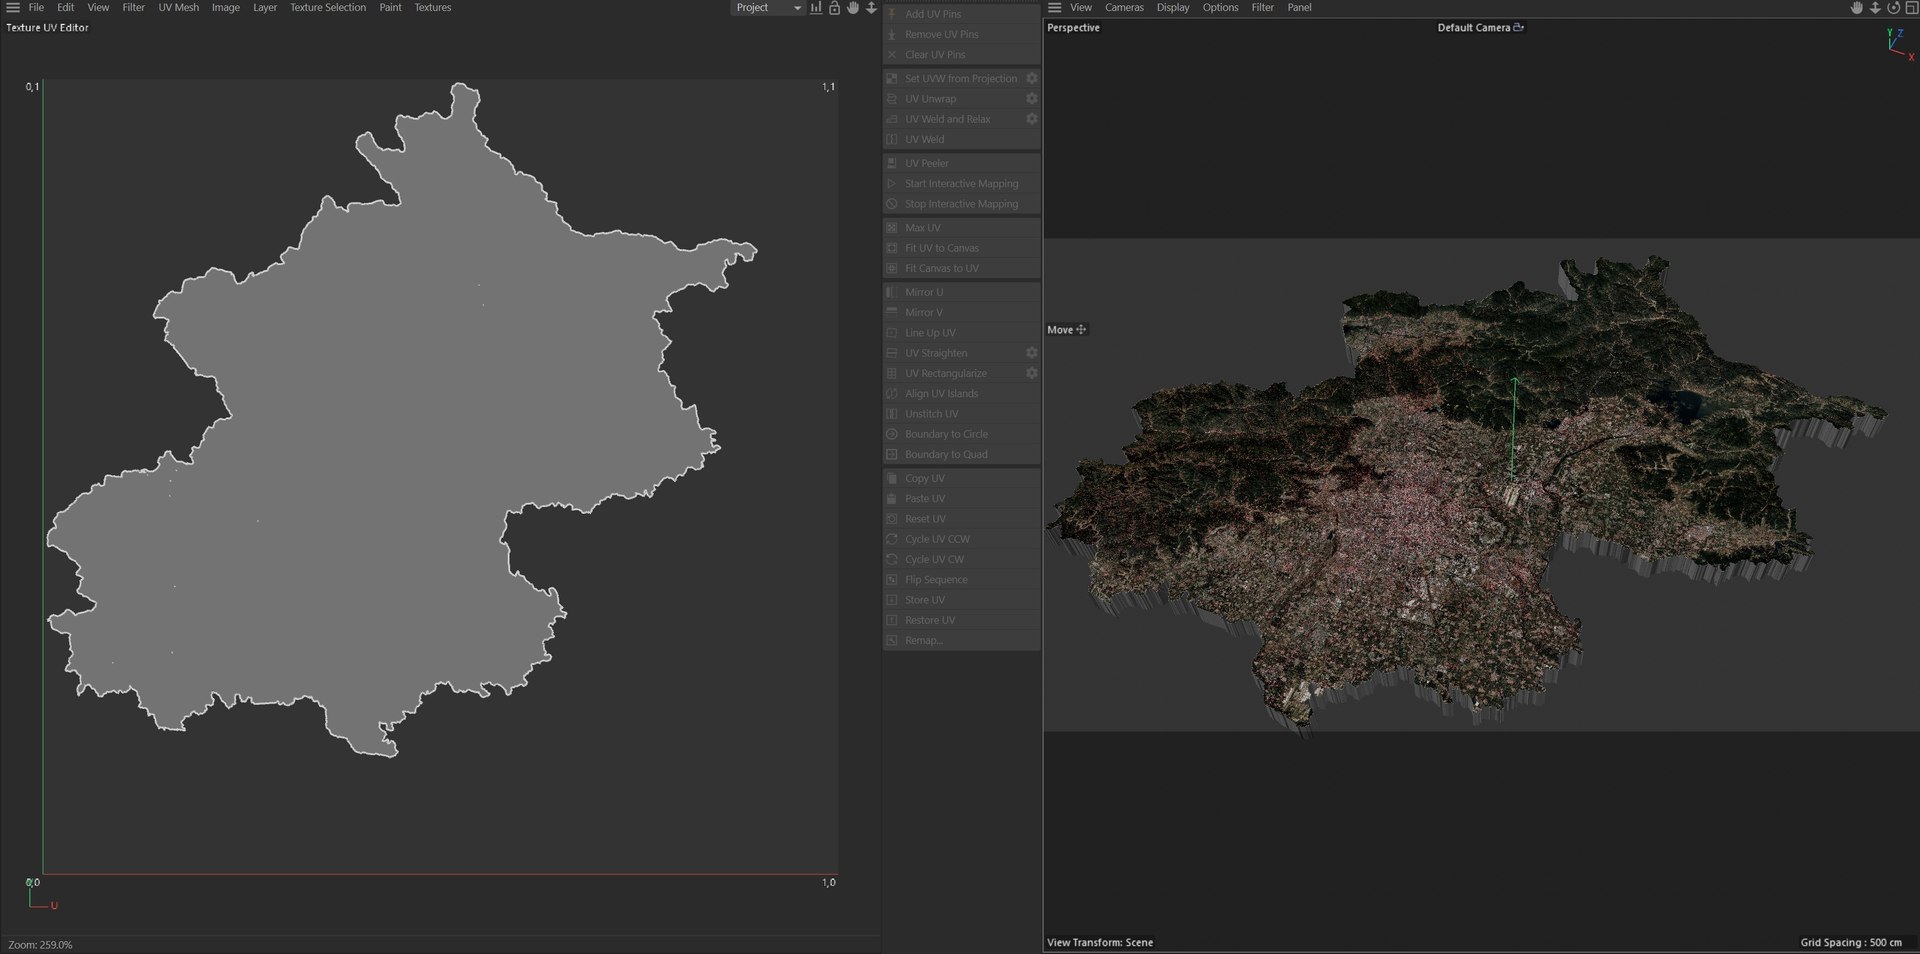This screenshot has height=954, width=1920.
Task: Open the Project dropdown
Action: pos(767,7)
